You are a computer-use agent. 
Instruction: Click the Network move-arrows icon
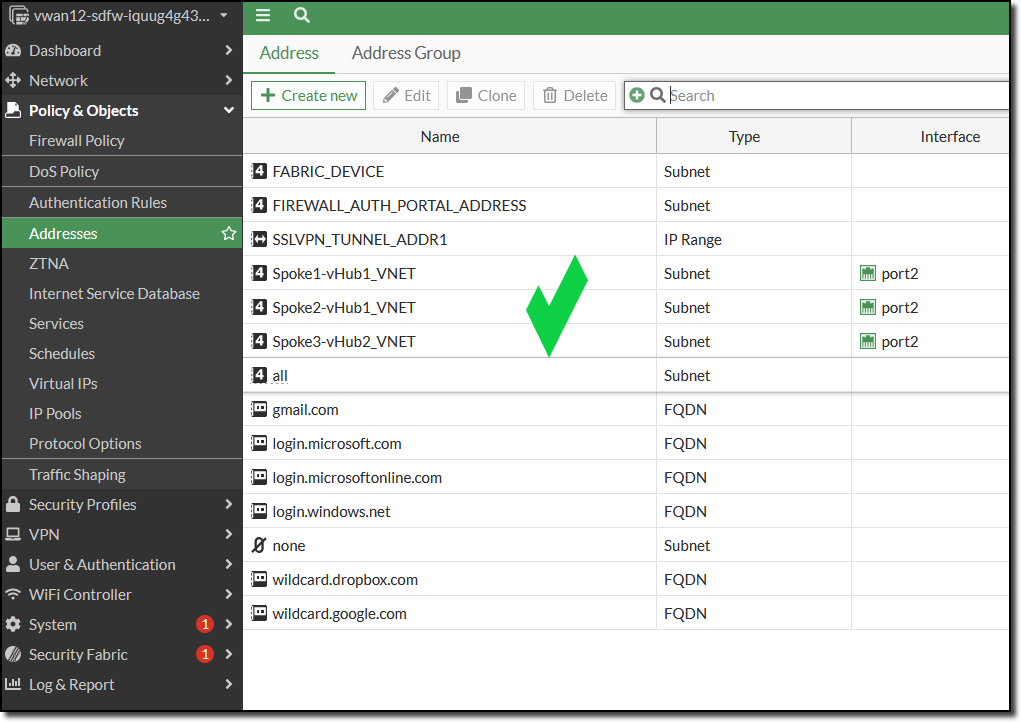point(13,81)
